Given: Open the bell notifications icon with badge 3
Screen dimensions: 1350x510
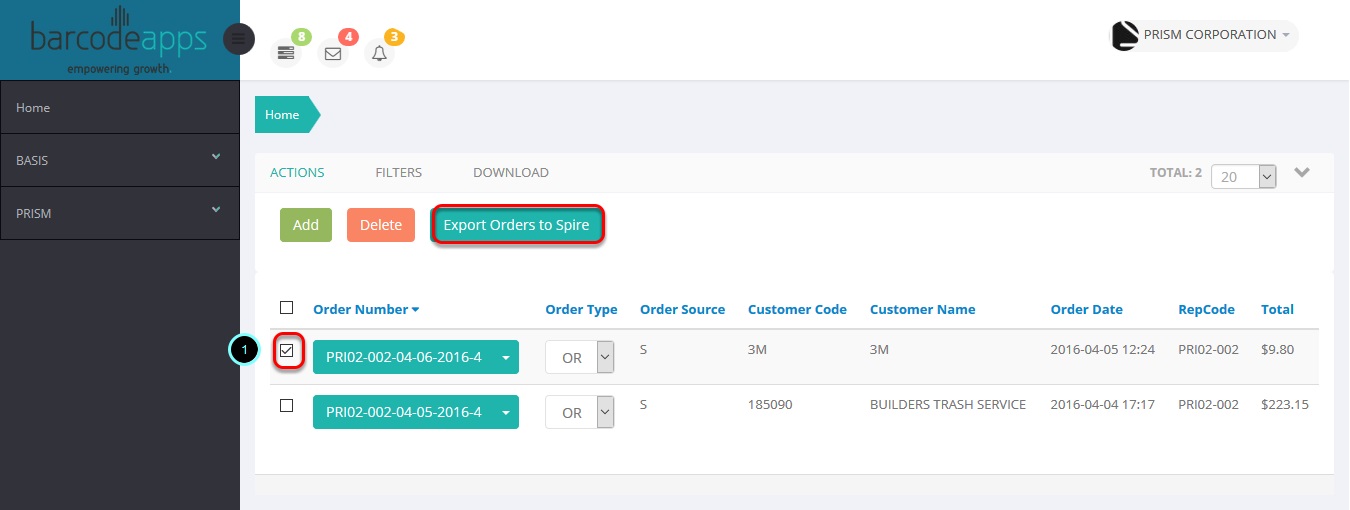Looking at the screenshot, I should tap(379, 53).
